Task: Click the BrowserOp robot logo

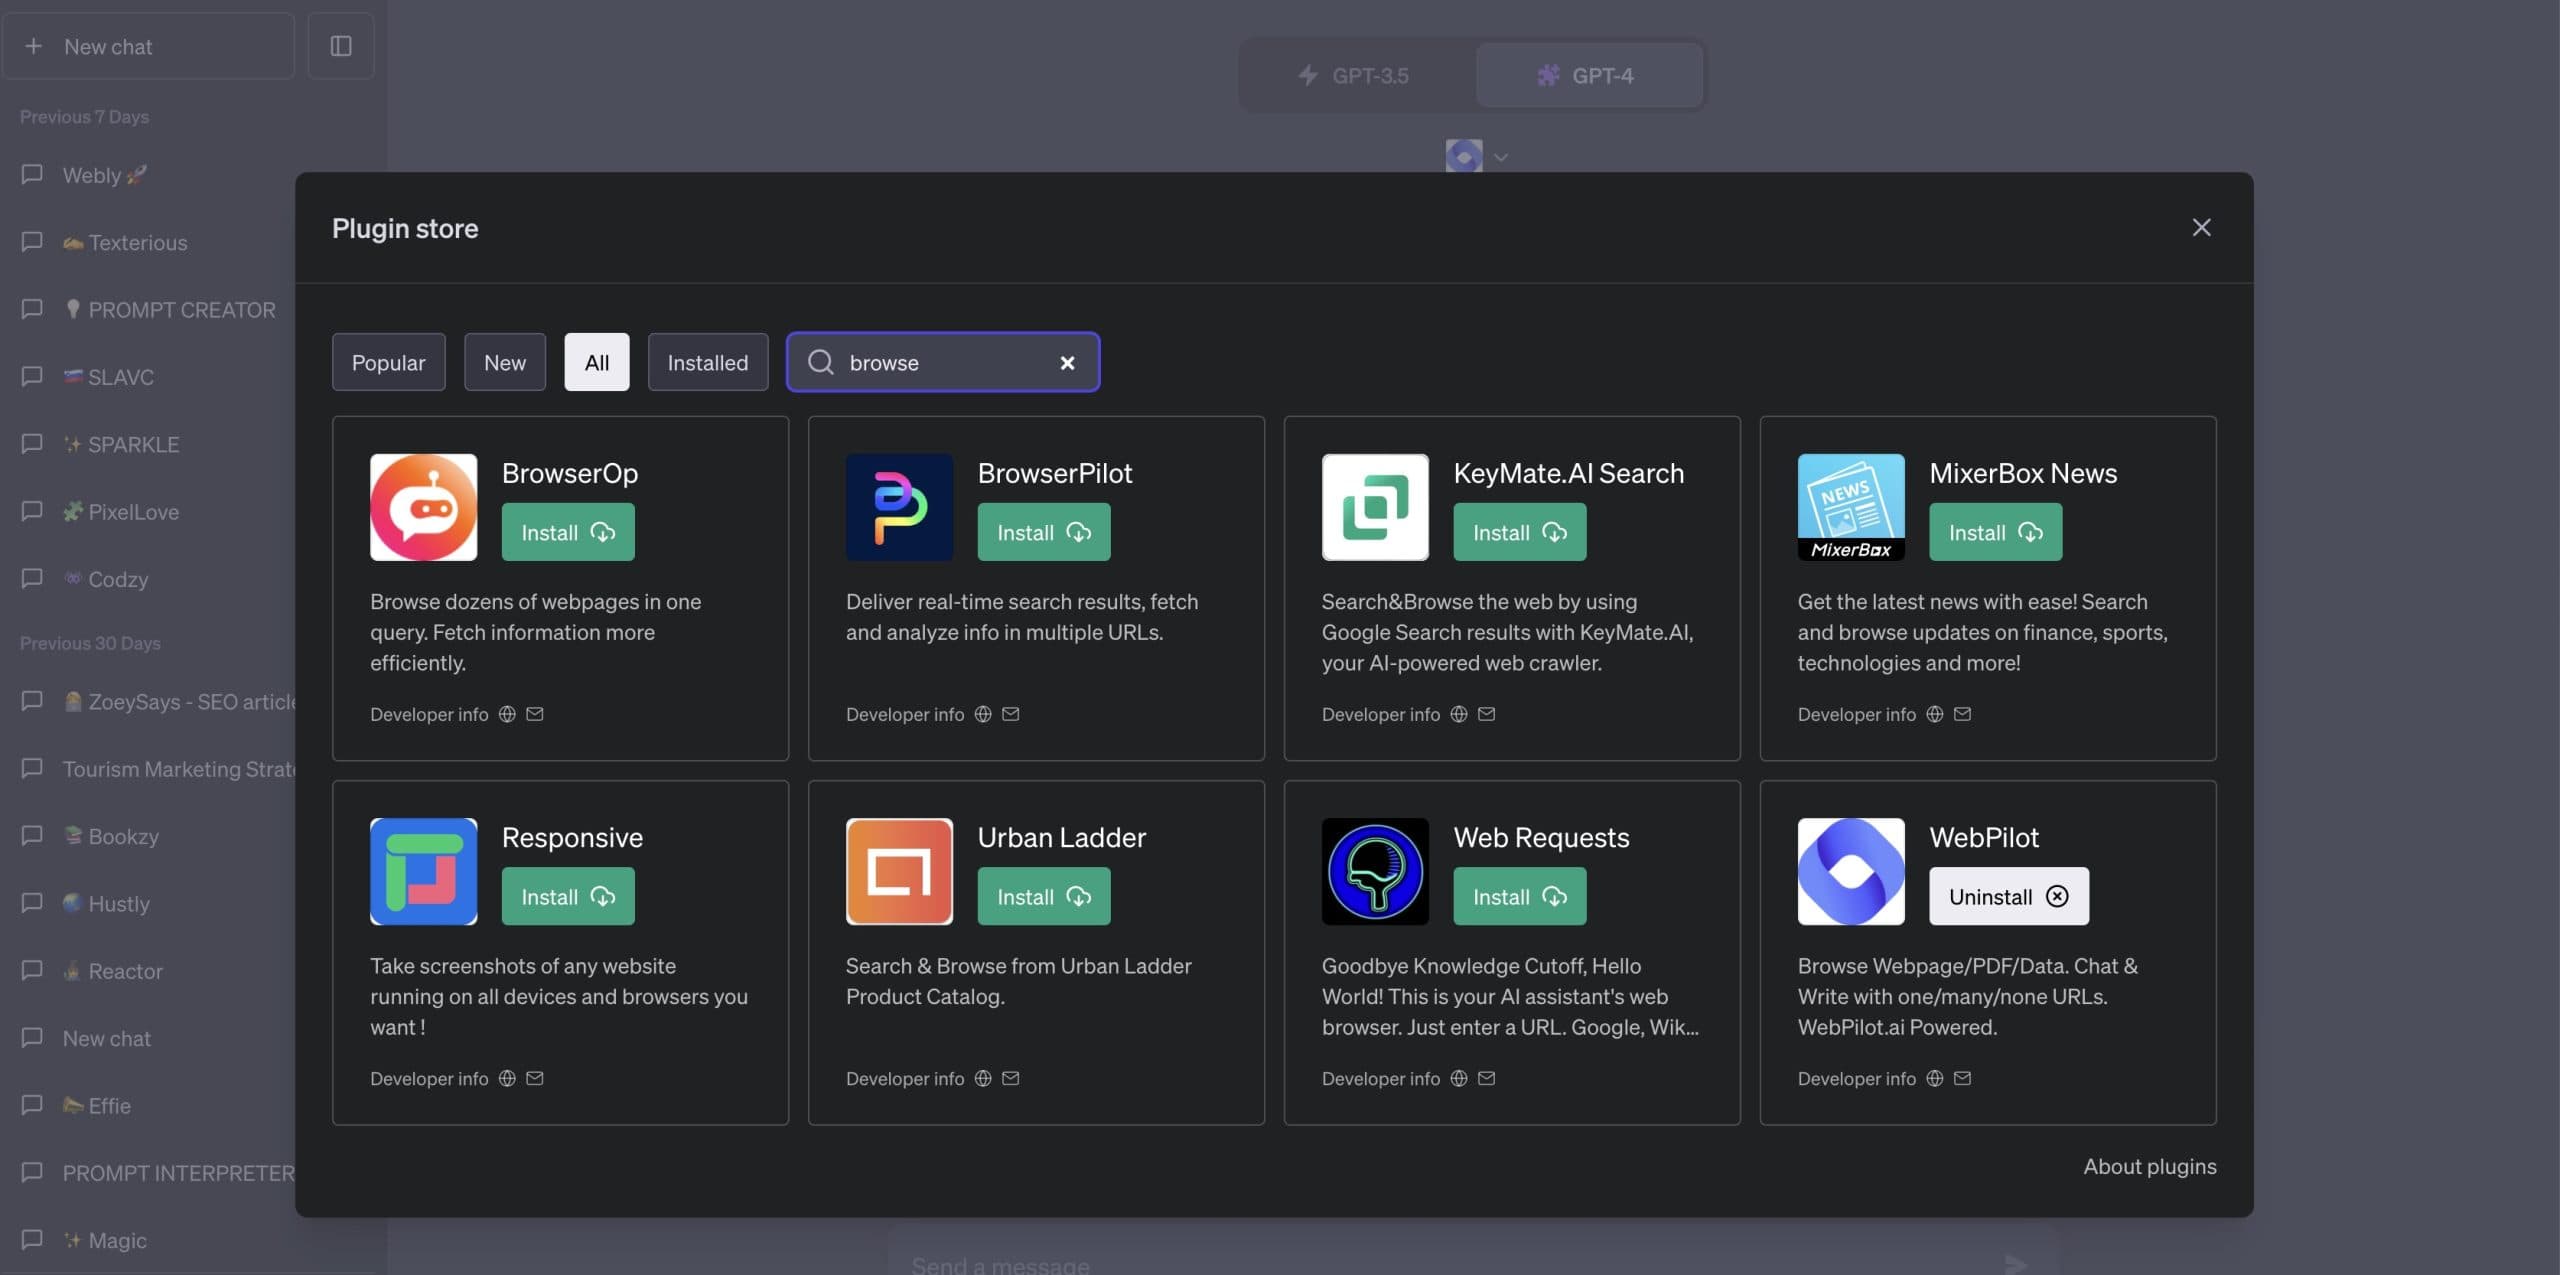Action: pyautogui.click(x=424, y=507)
